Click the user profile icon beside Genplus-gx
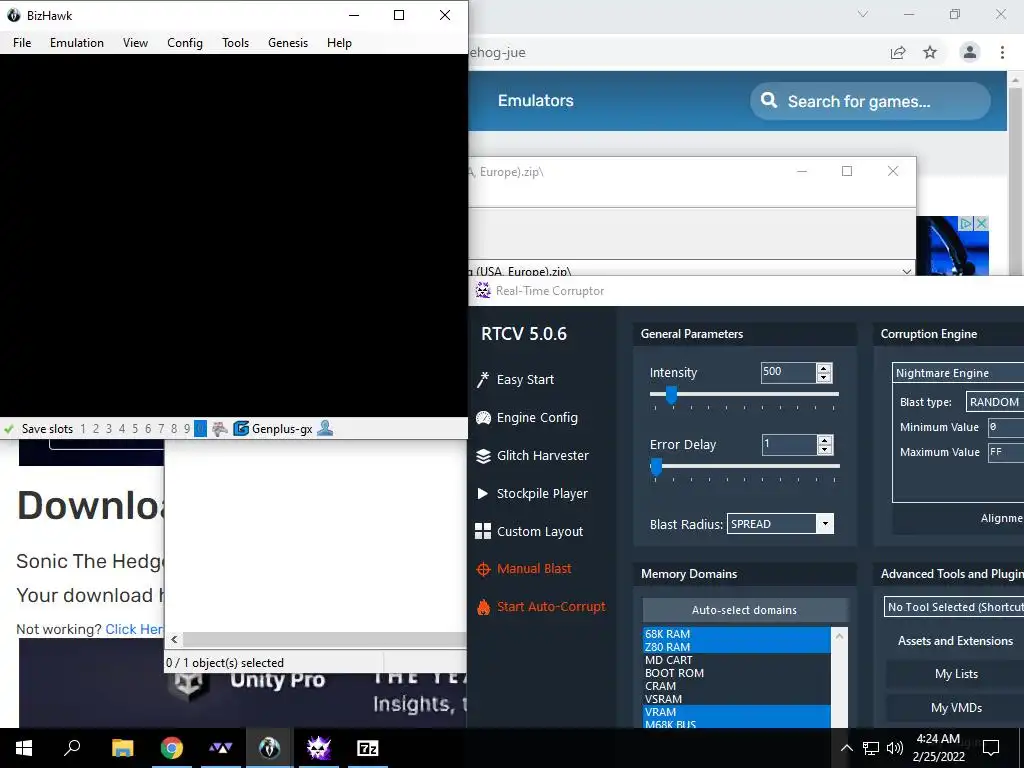Viewport: 1024px width, 768px height. 325,428
